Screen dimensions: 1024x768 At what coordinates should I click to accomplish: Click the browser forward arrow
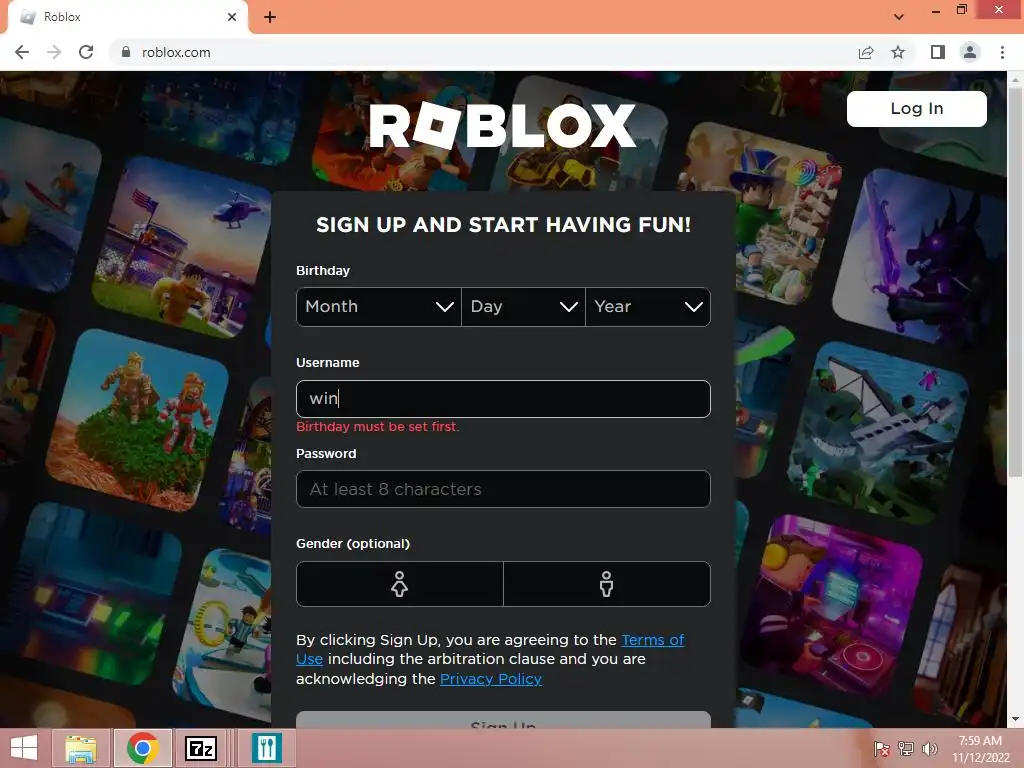pyautogui.click(x=54, y=52)
